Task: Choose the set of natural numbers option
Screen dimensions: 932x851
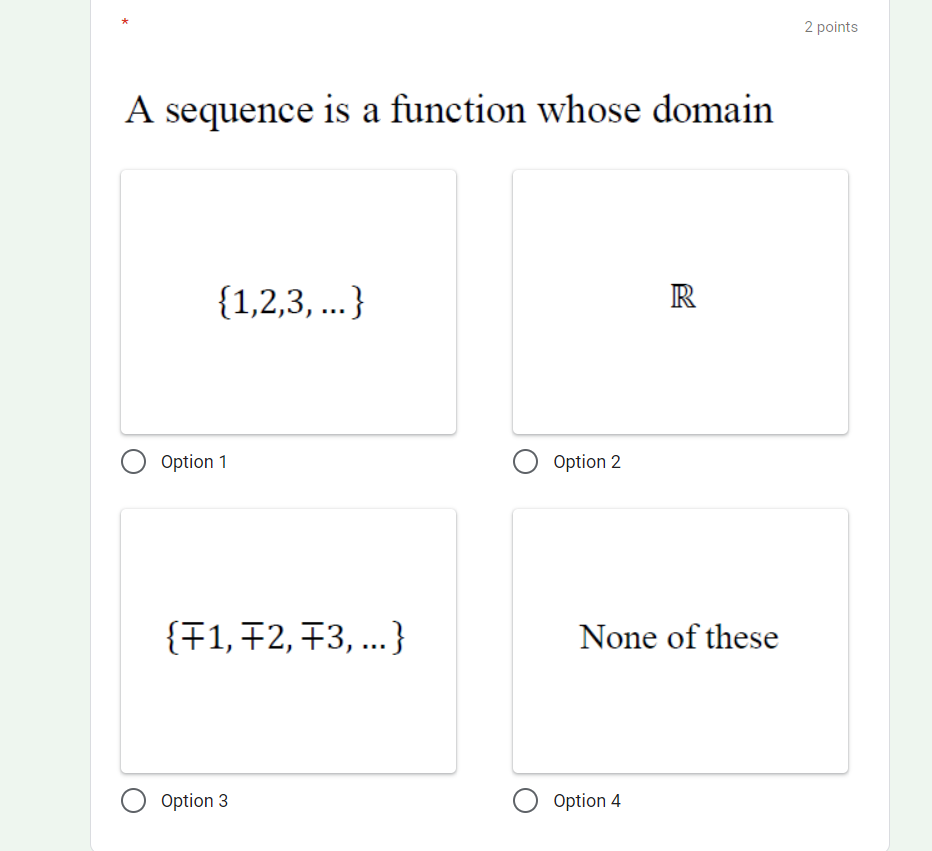Action: (x=288, y=301)
